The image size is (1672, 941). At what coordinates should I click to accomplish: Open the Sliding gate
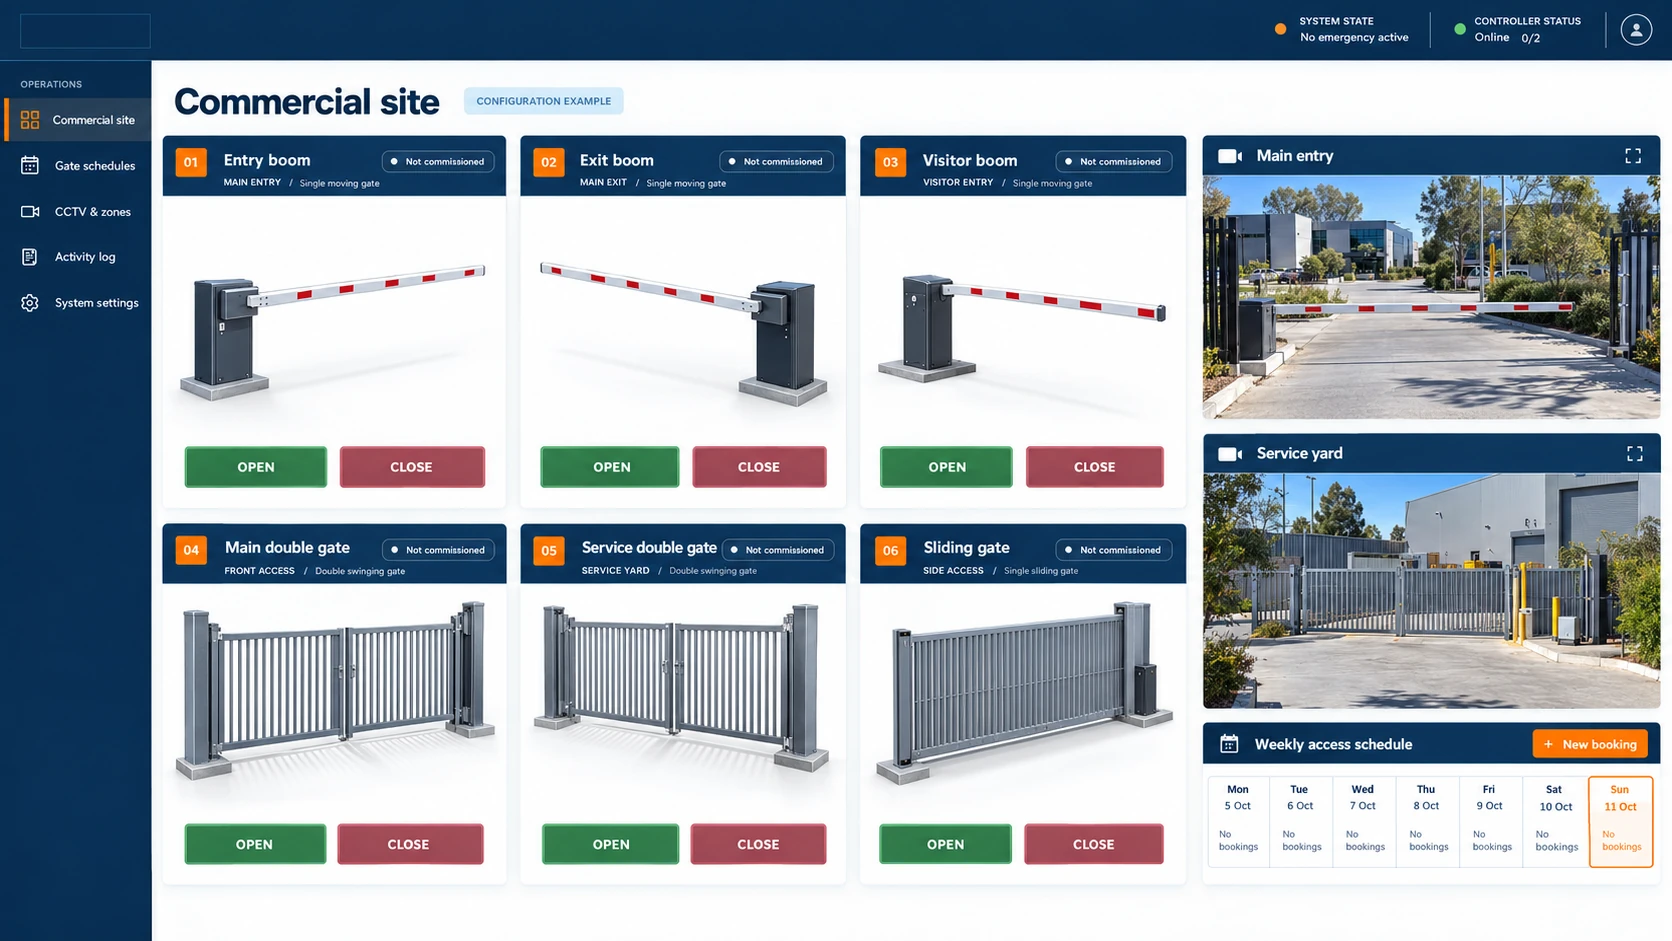(x=945, y=844)
